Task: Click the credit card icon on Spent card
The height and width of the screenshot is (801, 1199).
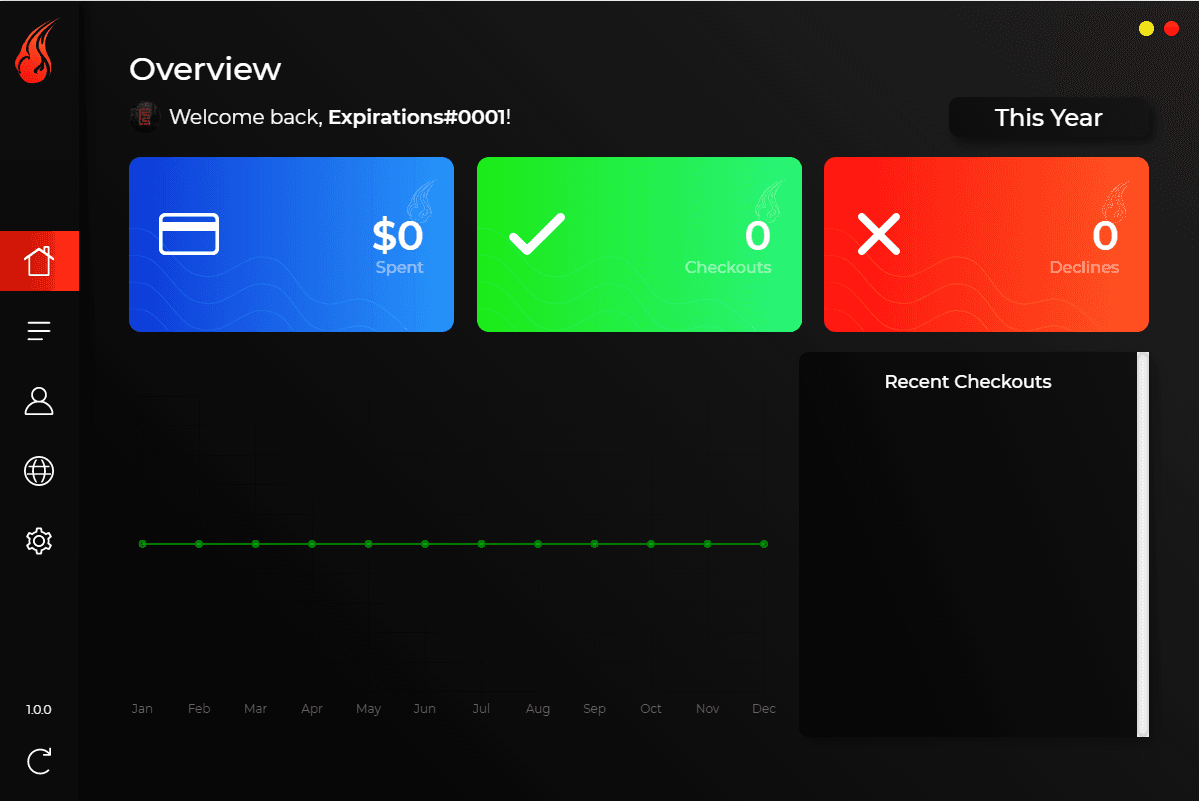Action: tap(189, 234)
